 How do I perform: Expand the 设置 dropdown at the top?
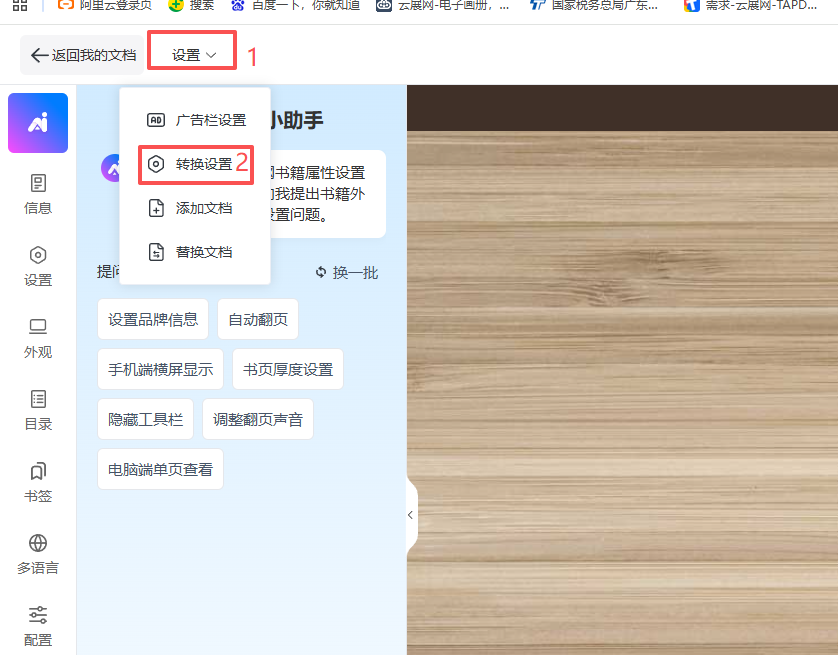pyautogui.click(x=193, y=55)
